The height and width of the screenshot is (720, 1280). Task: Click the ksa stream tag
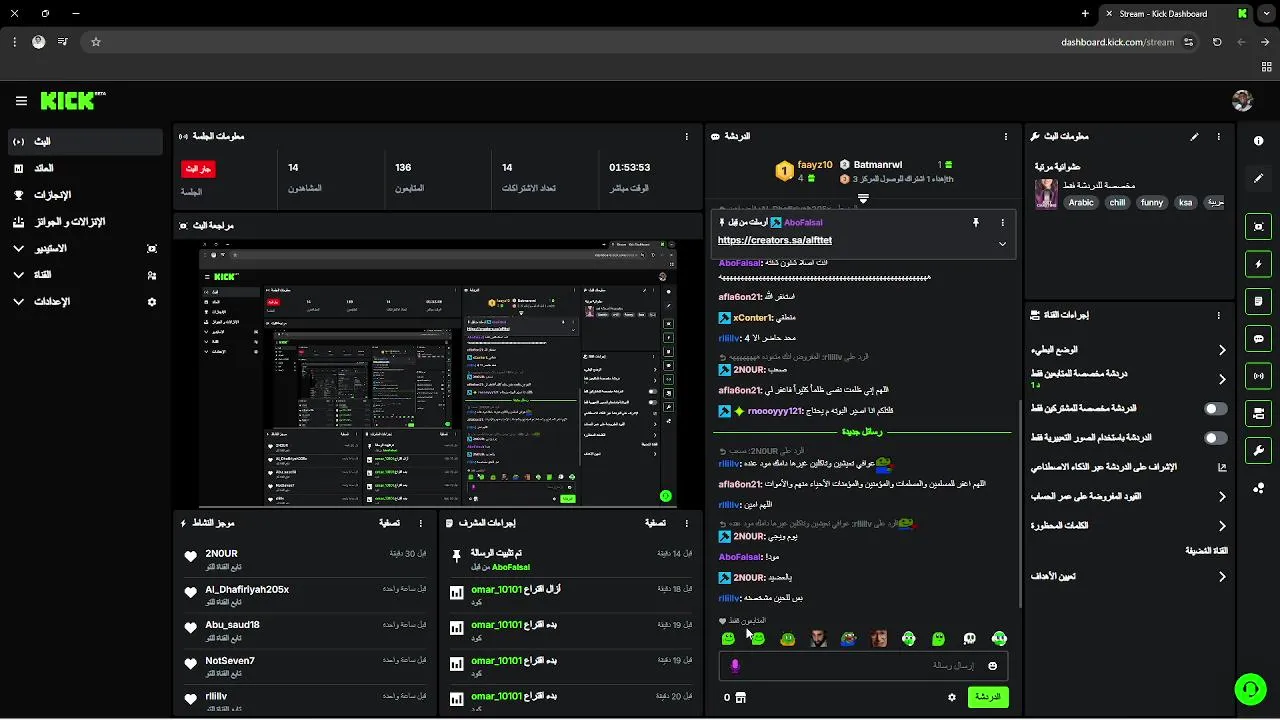pyautogui.click(x=1186, y=202)
